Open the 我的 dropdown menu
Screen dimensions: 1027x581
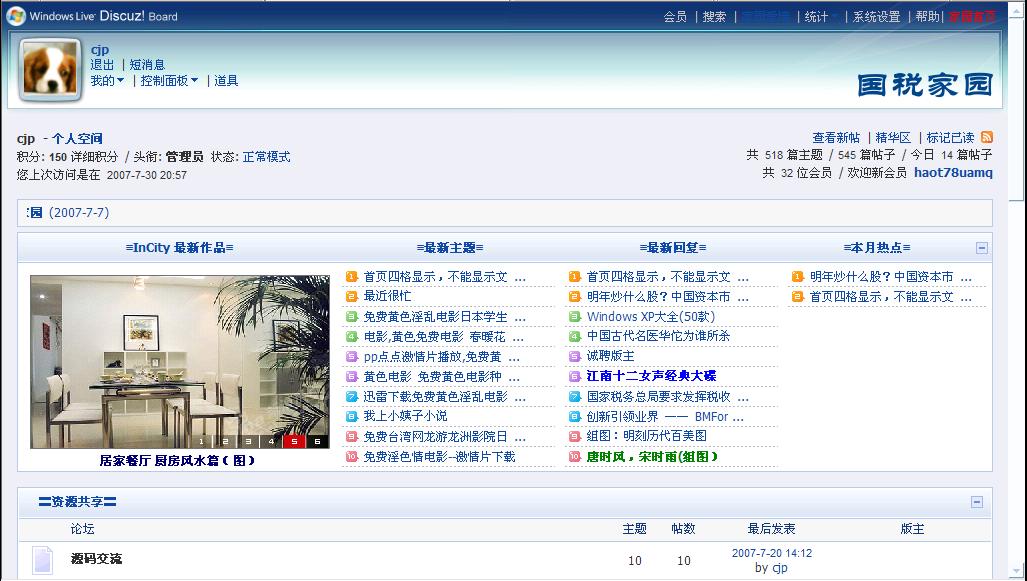107,81
